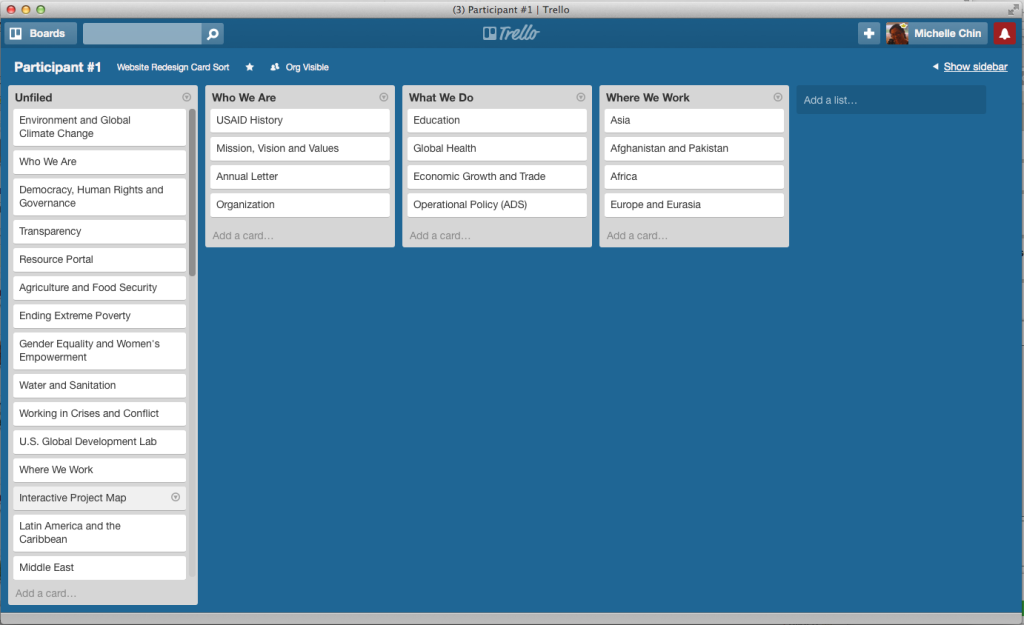
Task: Click the What We Do list title
Action: 441,97
